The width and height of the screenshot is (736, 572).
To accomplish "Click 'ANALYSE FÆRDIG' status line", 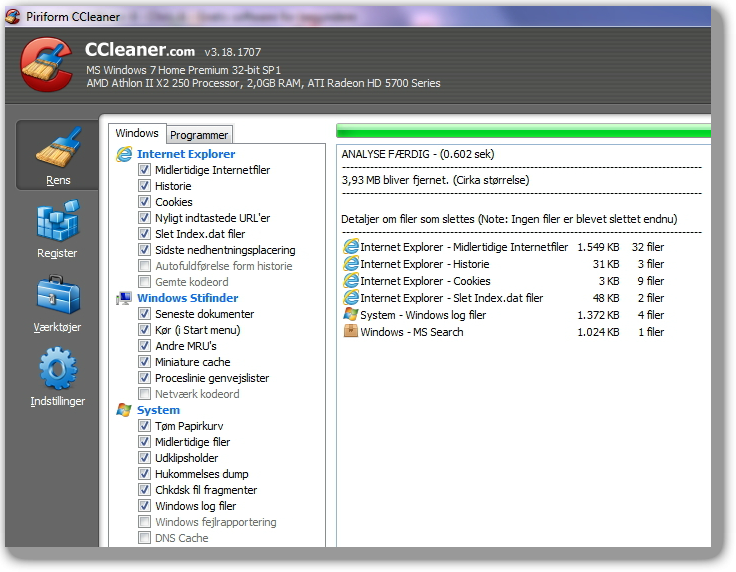I will (x=418, y=154).
